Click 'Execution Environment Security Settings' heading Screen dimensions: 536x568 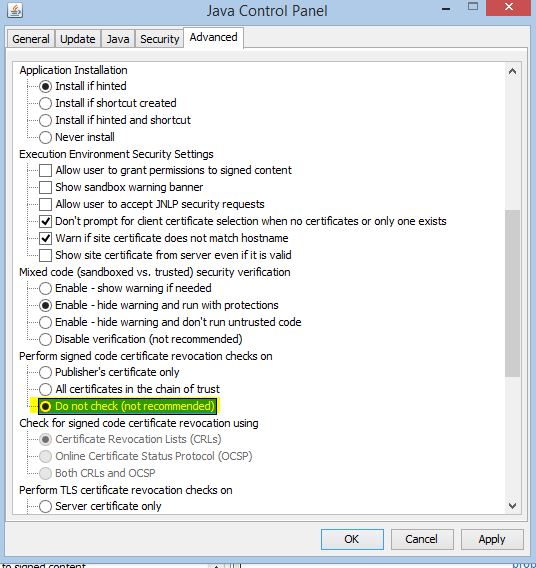coord(116,154)
